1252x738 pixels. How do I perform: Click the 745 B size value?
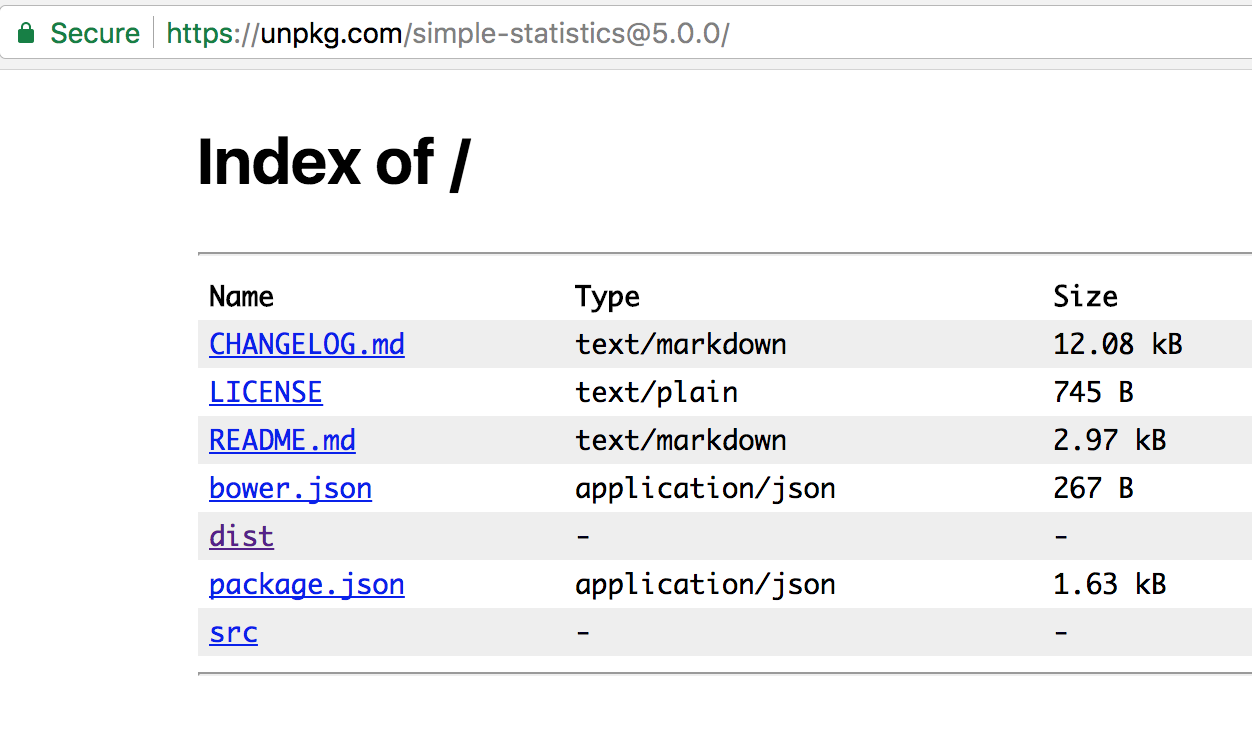[x=1093, y=392]
